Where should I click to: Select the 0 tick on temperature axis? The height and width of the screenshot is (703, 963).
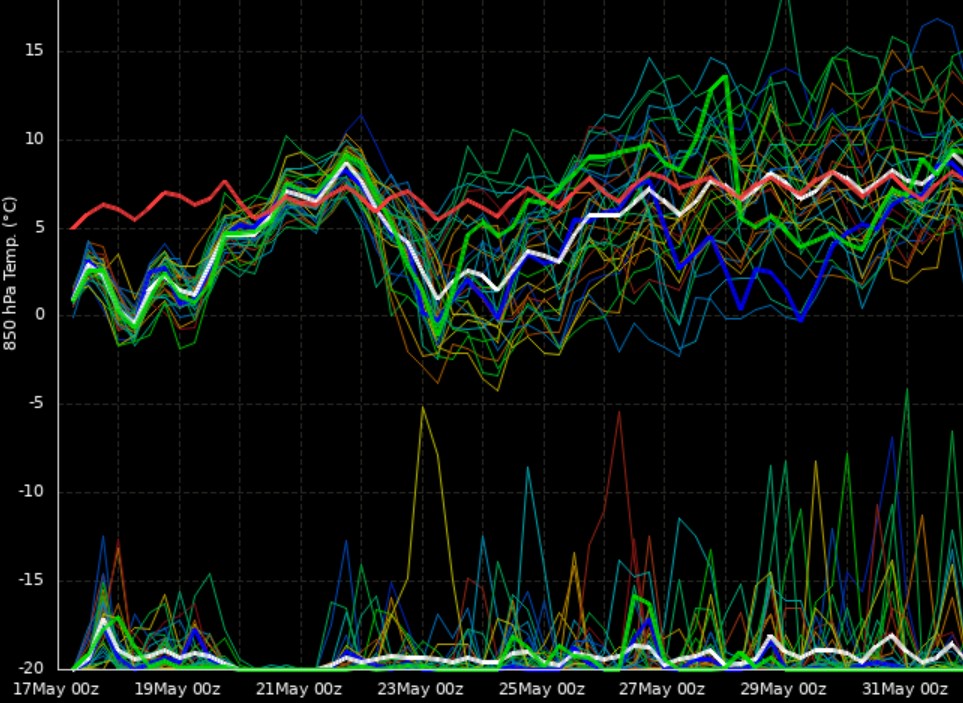click(x=39, y=315)
